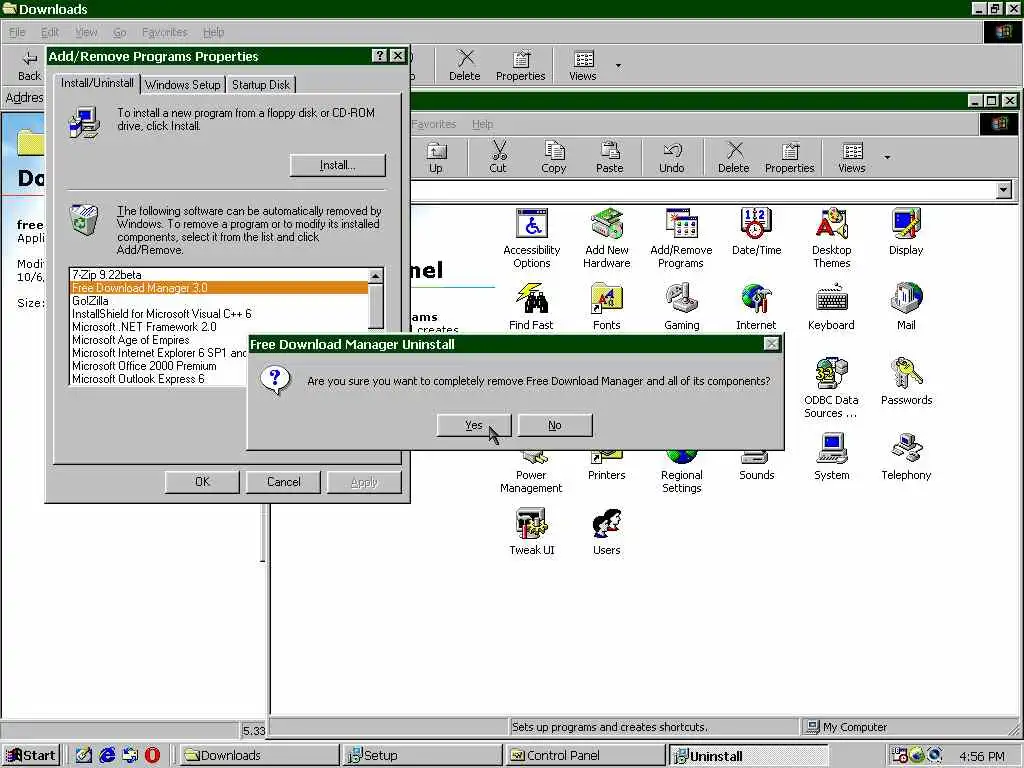The width and height of the screenshot is (1024, 768).
Task: Select Microsoft Age of Empires entry
Action: pos(159,340)
